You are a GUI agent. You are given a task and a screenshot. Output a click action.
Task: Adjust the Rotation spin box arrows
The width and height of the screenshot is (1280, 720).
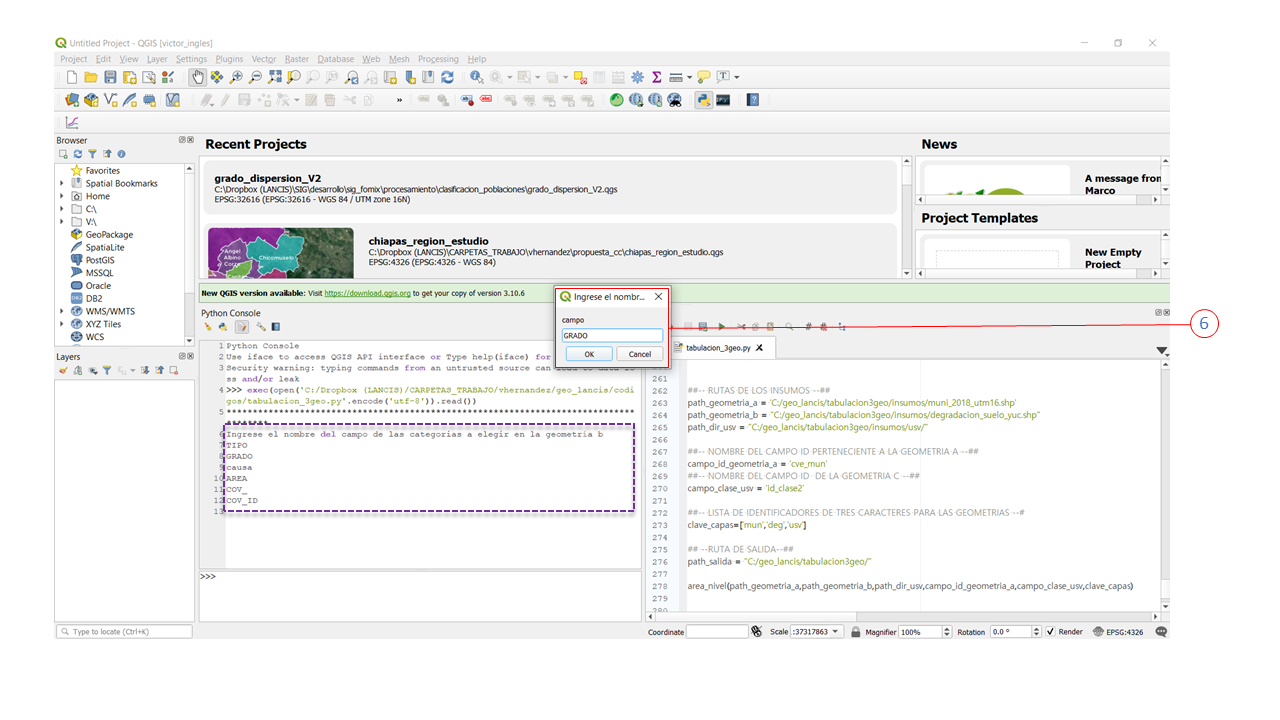click(1036, 632)
